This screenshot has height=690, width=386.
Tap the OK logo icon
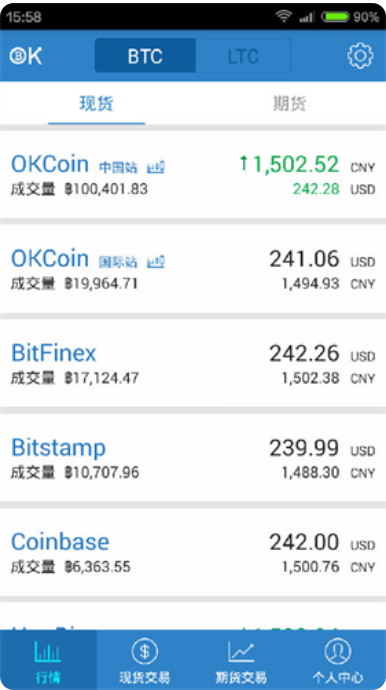click(26, 56)
